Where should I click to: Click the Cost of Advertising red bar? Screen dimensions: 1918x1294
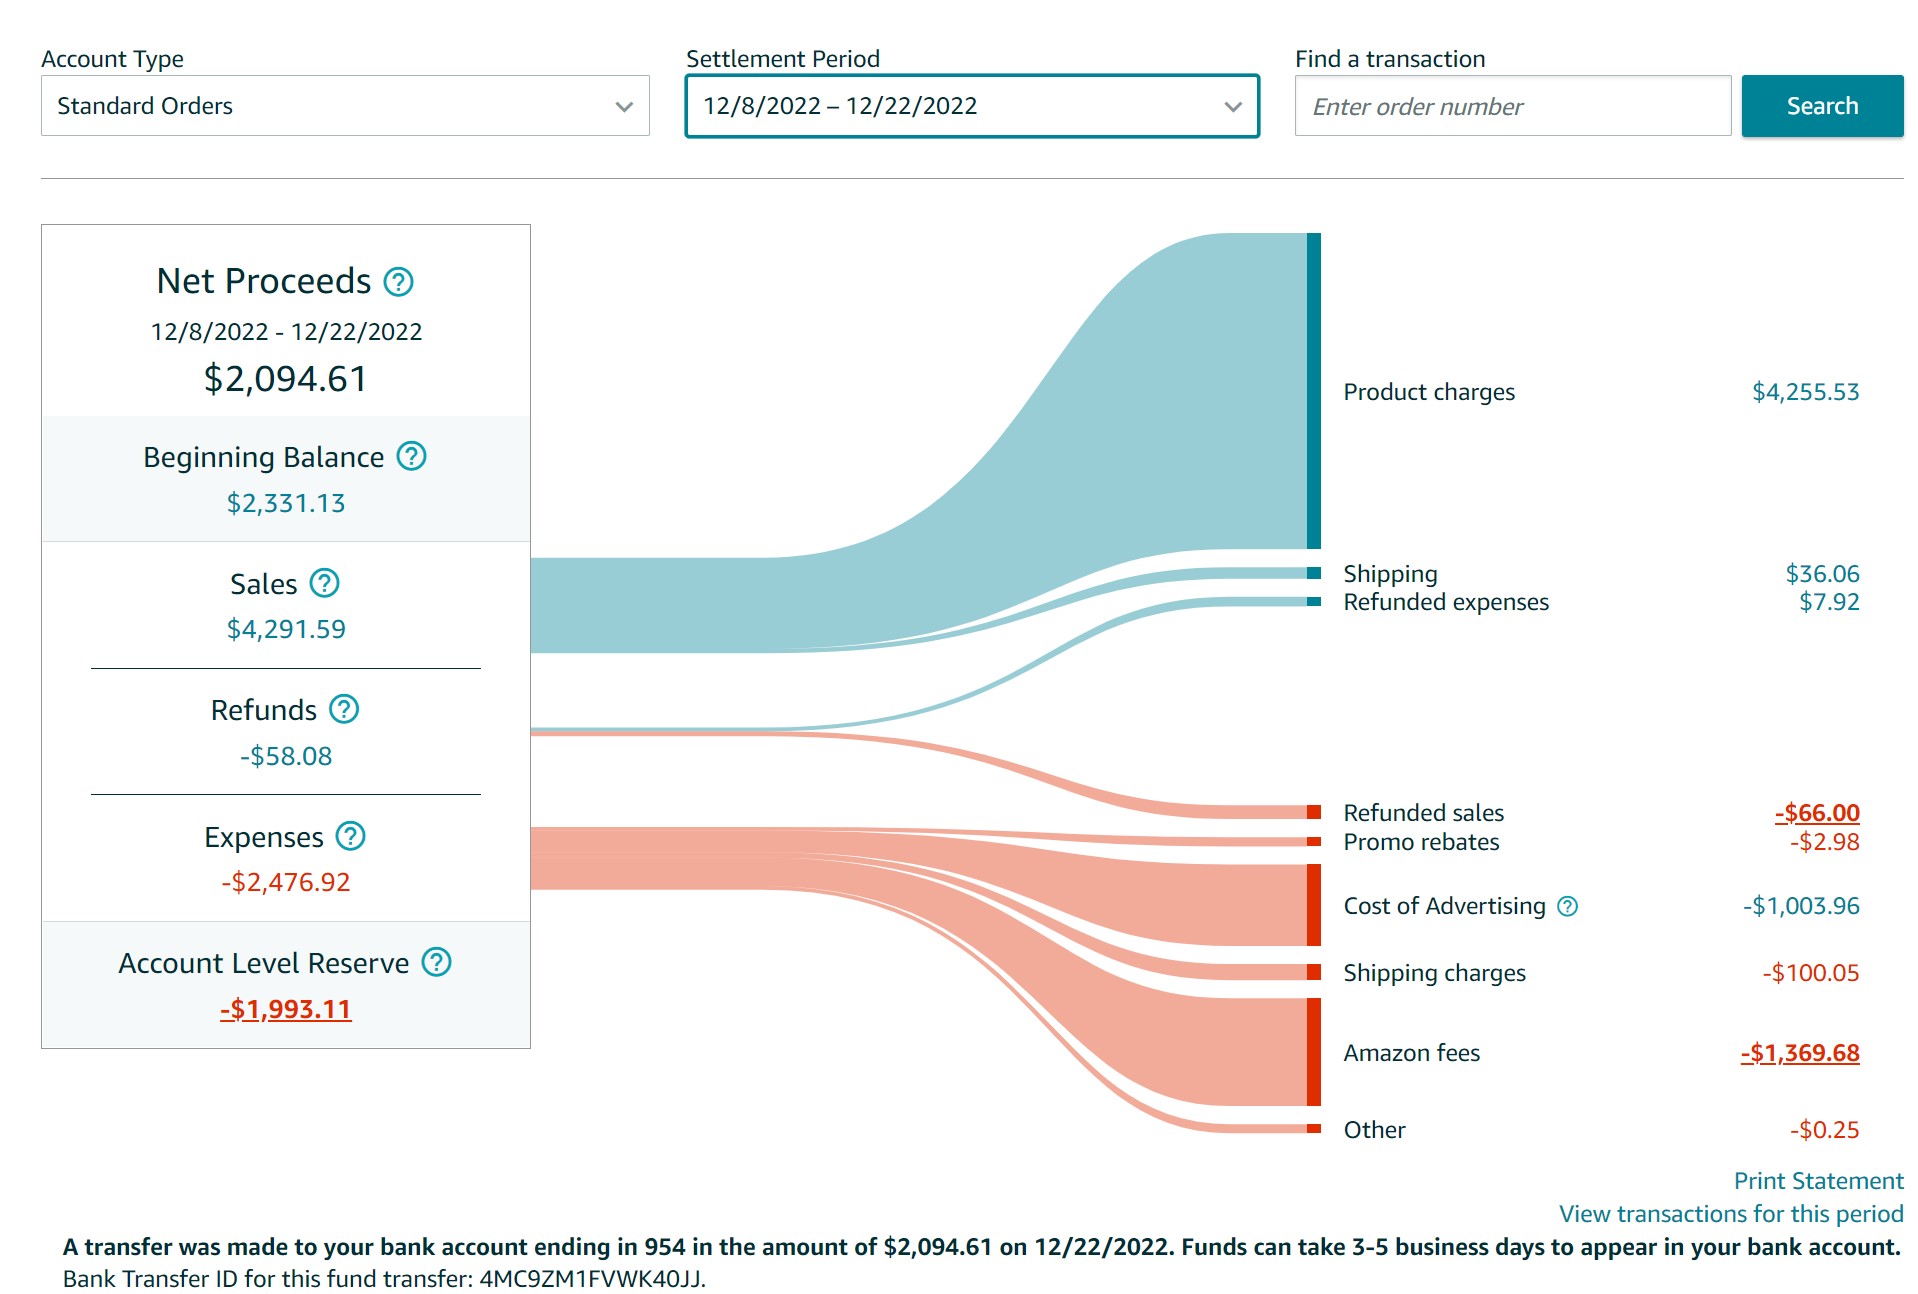pyautogui.click(x=1313, y=905)
